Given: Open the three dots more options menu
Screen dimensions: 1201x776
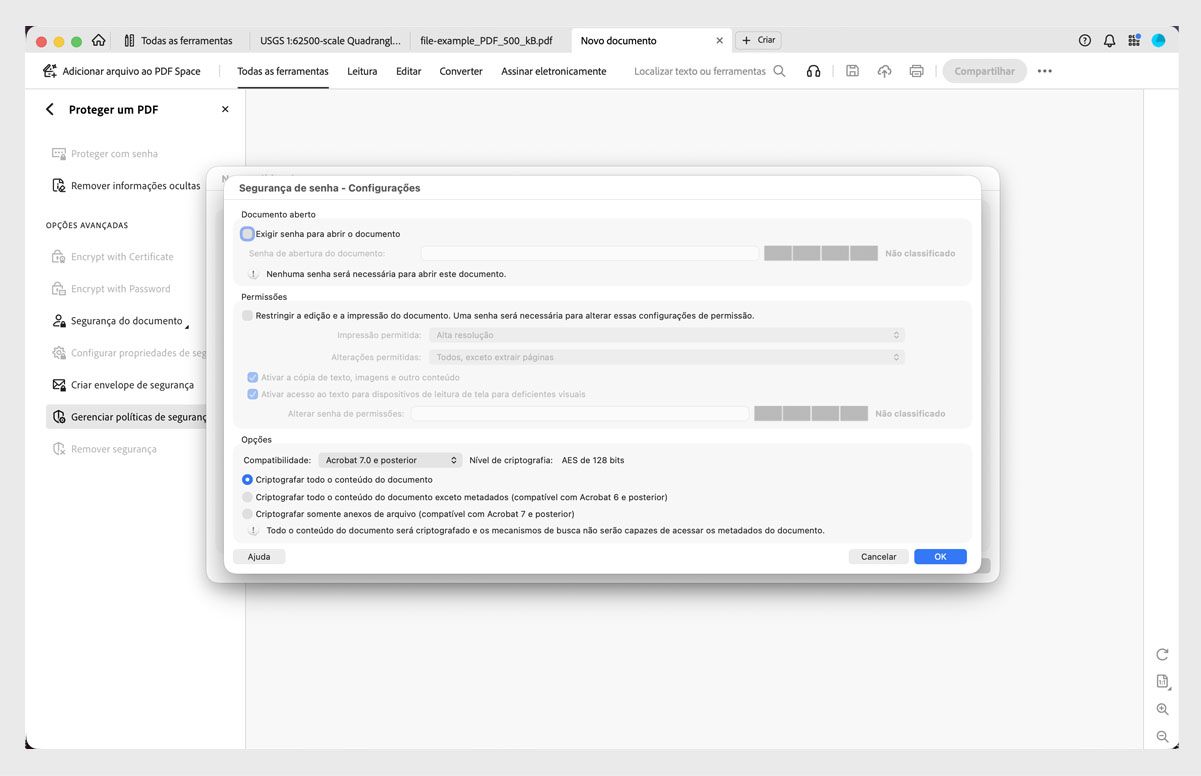Looking at the screenshot, I should point(1045,71).
